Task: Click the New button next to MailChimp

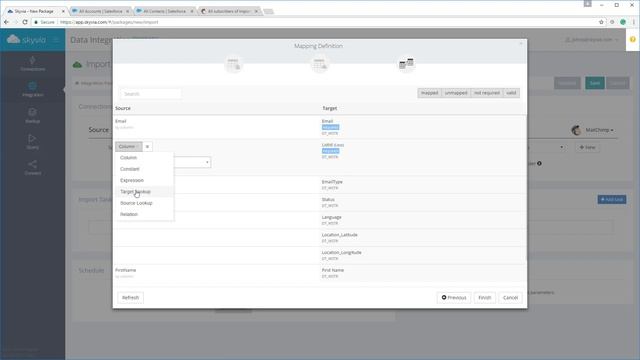Action: click(x=587, y=147)
